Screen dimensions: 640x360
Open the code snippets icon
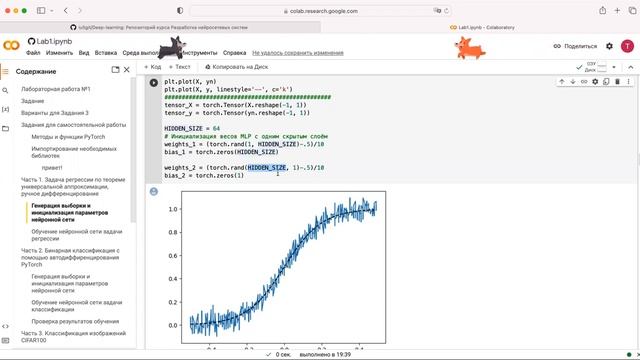[5, 326]
